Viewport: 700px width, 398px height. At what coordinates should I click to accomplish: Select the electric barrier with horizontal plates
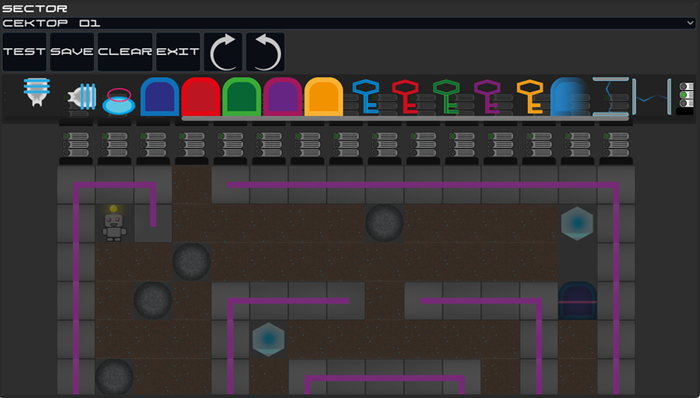click(611, 97)
